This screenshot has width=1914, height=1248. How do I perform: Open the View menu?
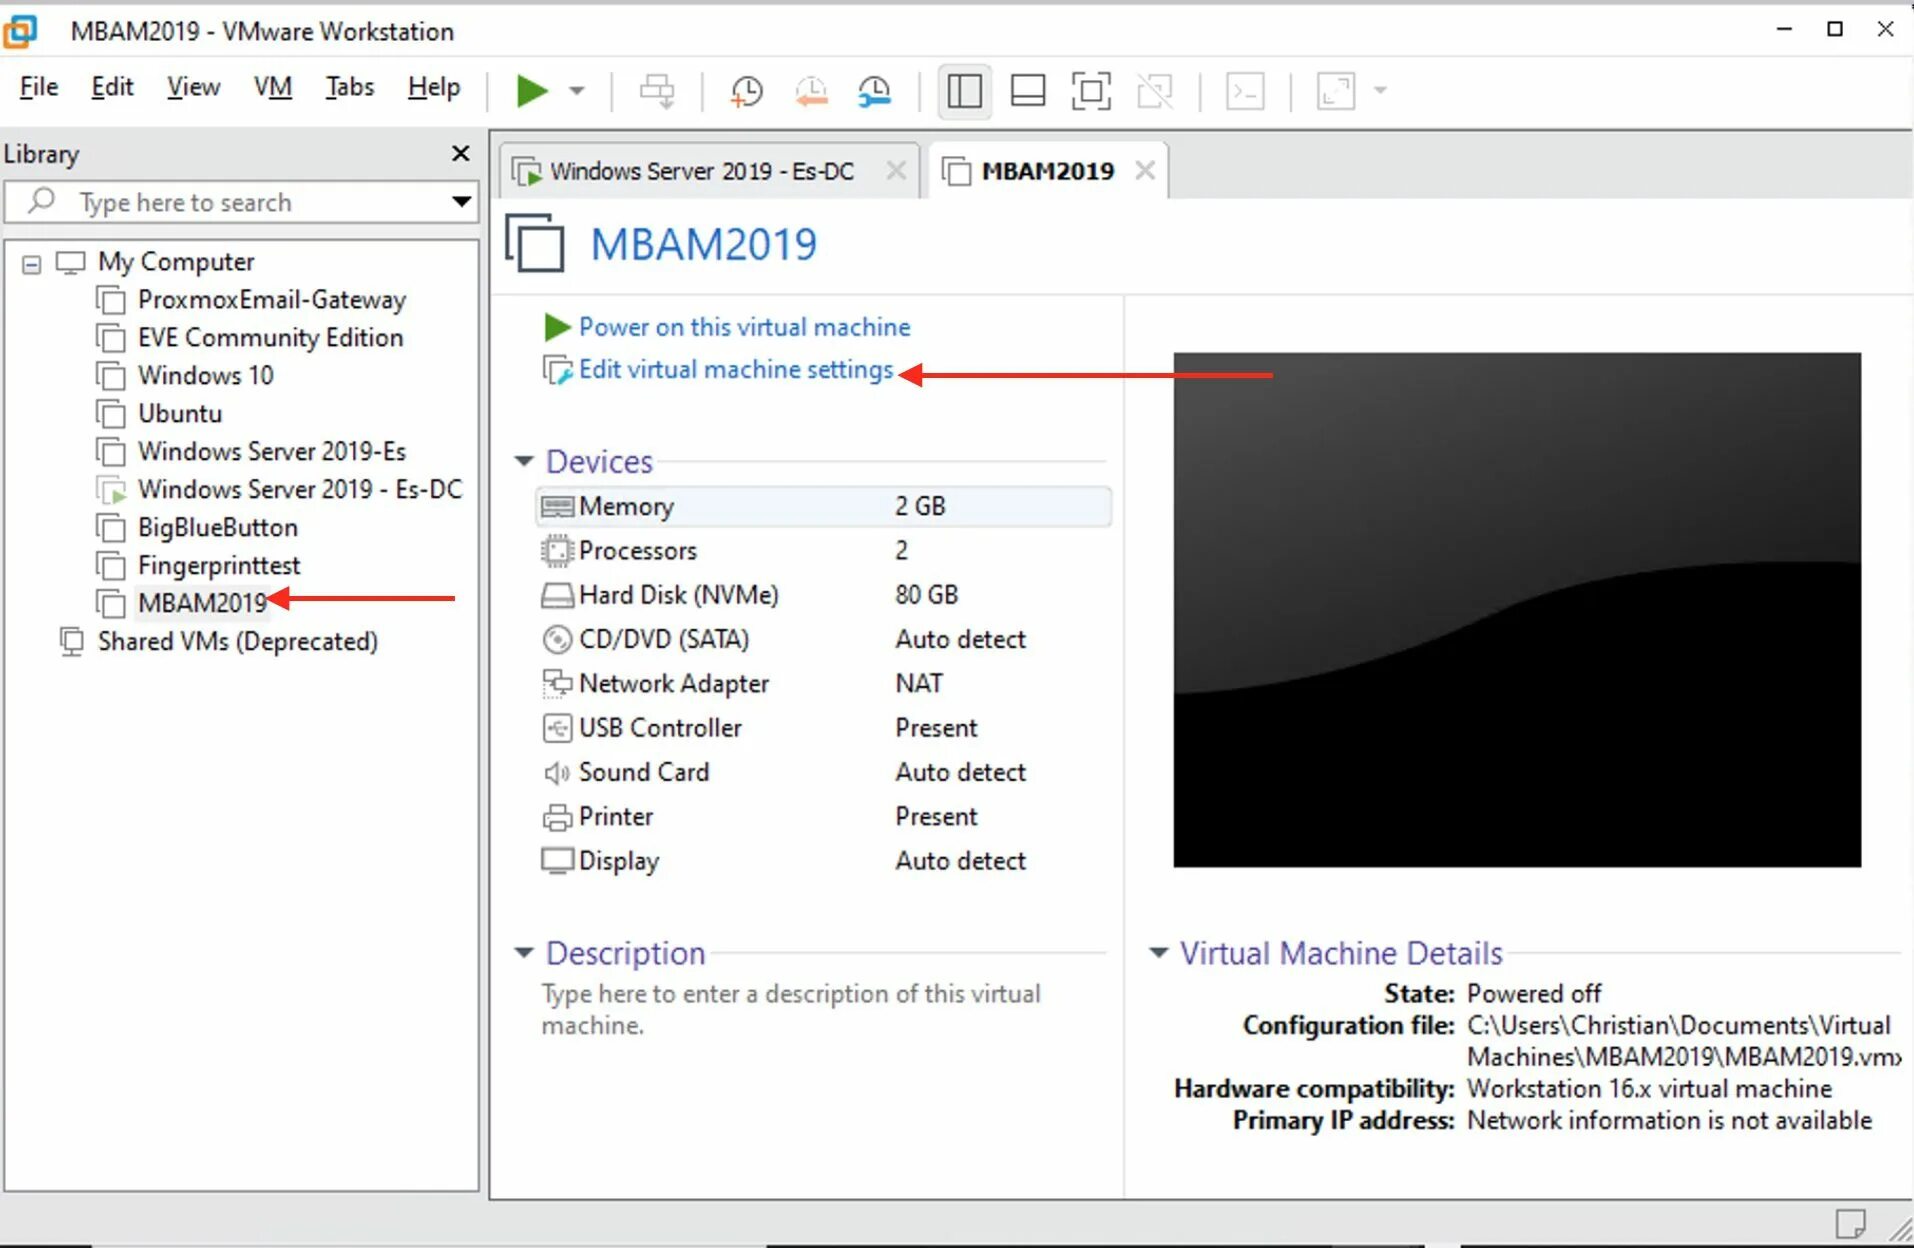(193, 87)
